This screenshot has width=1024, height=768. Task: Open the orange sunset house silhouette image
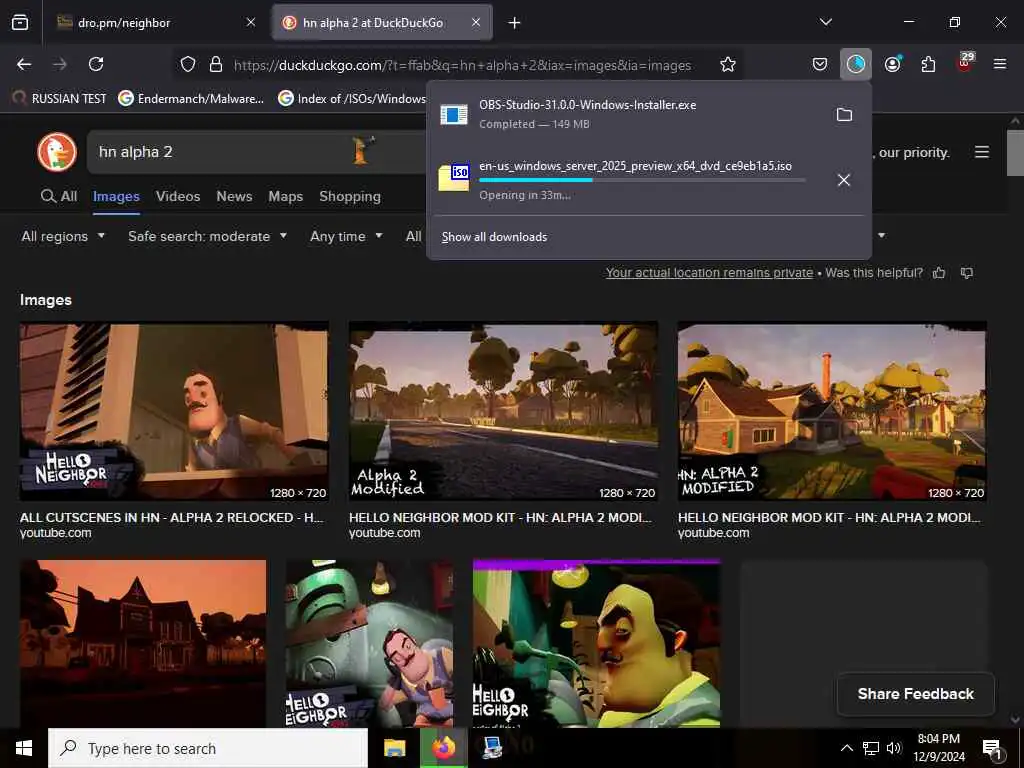(x=143, y=643)
